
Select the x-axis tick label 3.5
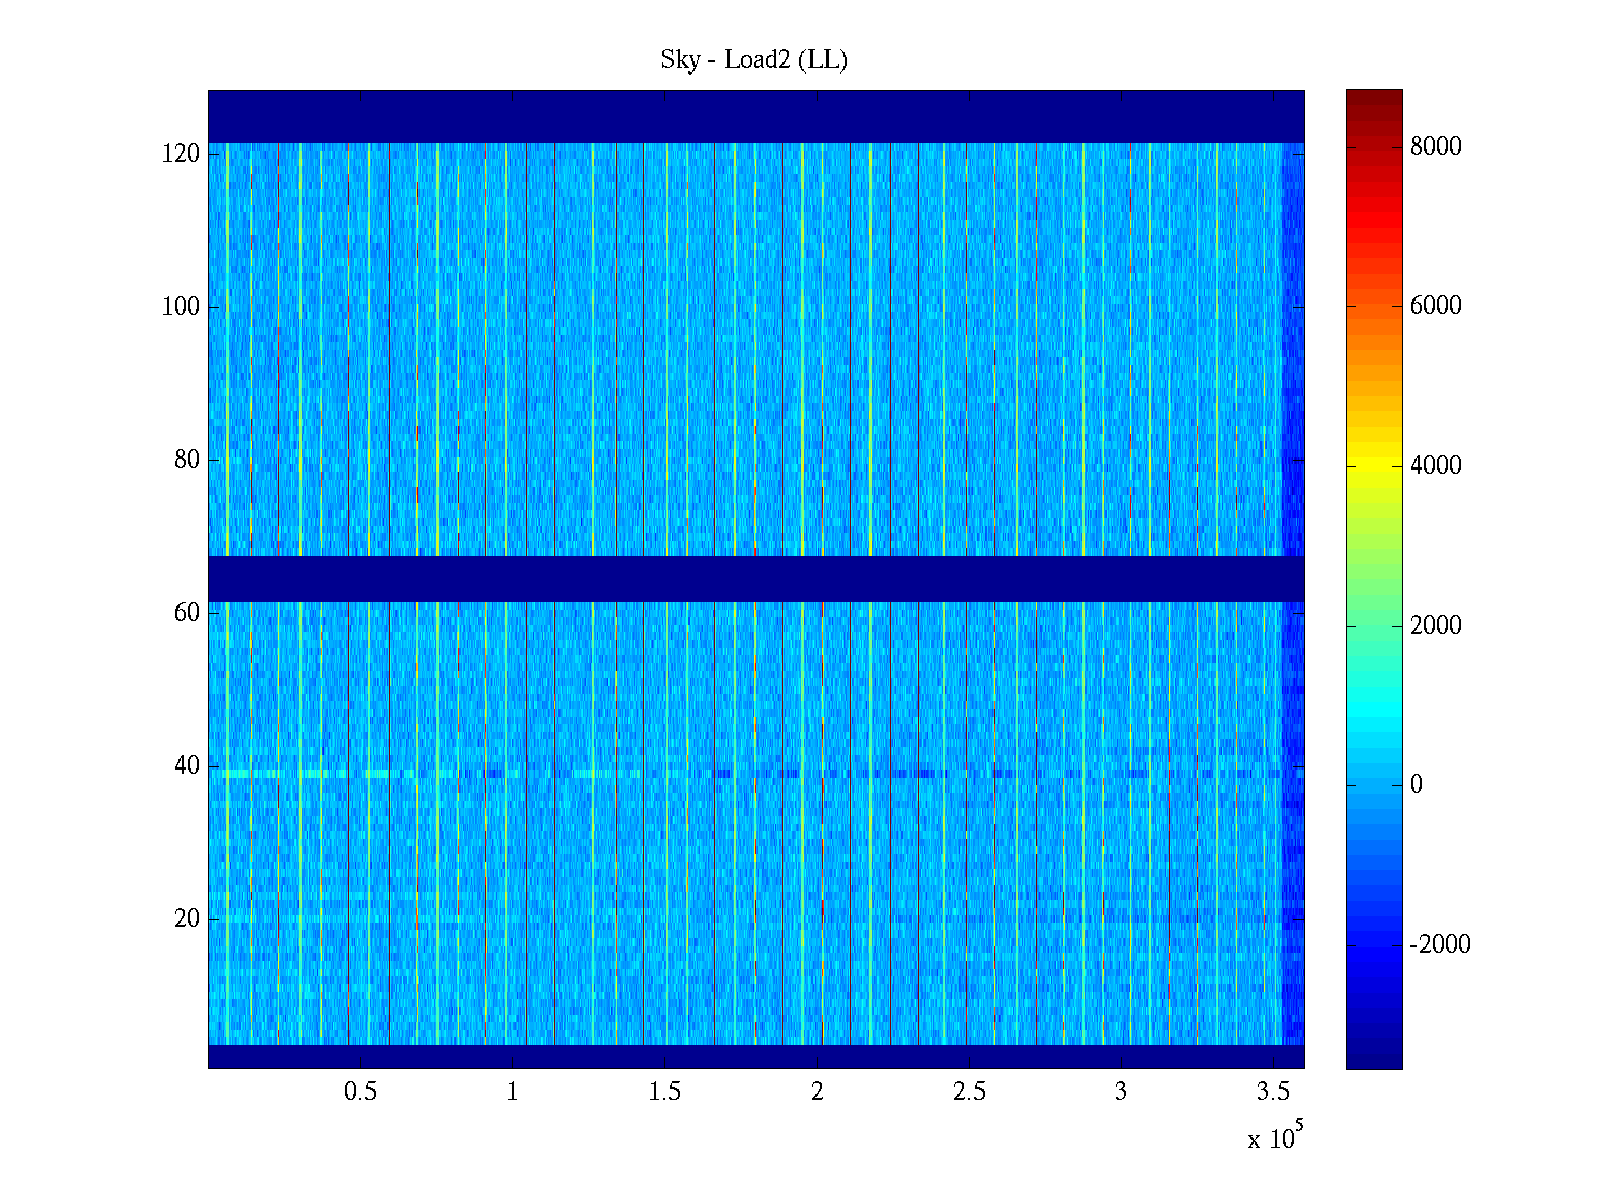pyautogui.click(x=1272, y=1092)
